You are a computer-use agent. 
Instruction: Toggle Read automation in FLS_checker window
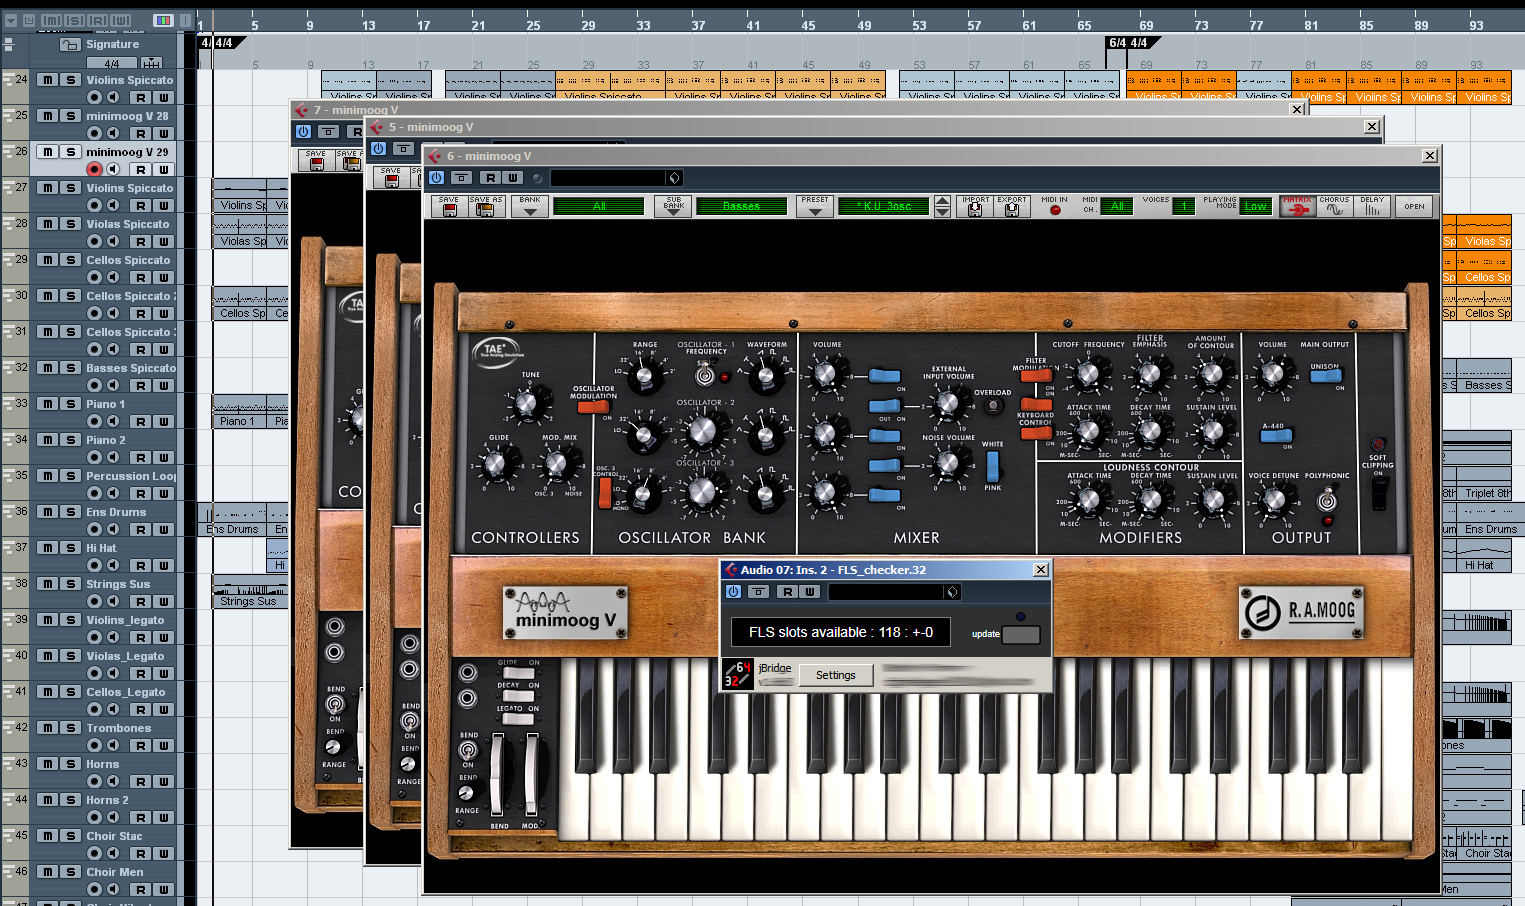788,592
